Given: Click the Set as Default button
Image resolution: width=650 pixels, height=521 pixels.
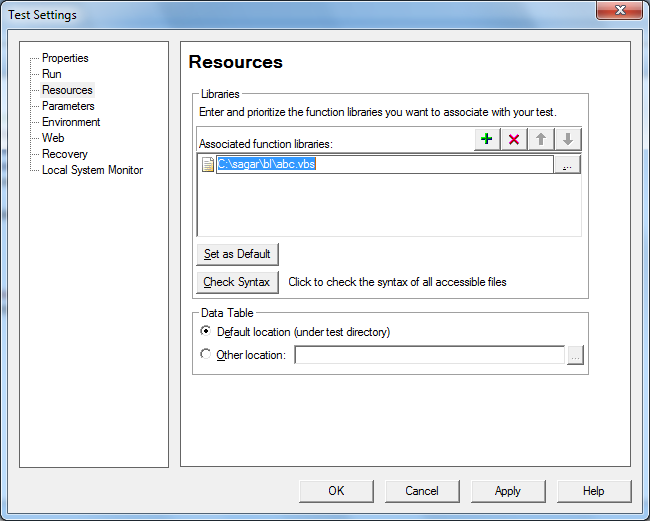Looking at the screenshot, I should point(237,254).
